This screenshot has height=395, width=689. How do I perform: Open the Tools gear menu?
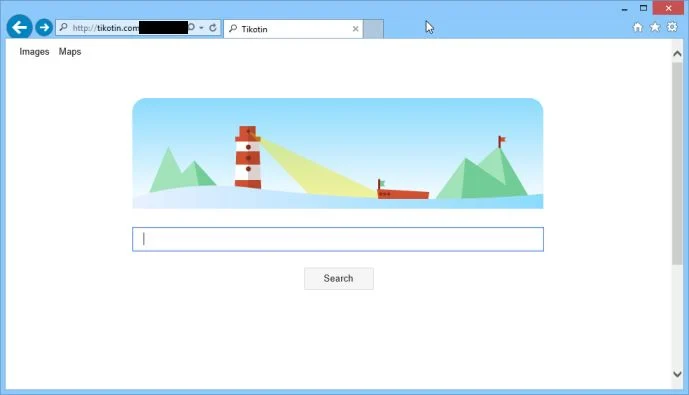[672, 27]
